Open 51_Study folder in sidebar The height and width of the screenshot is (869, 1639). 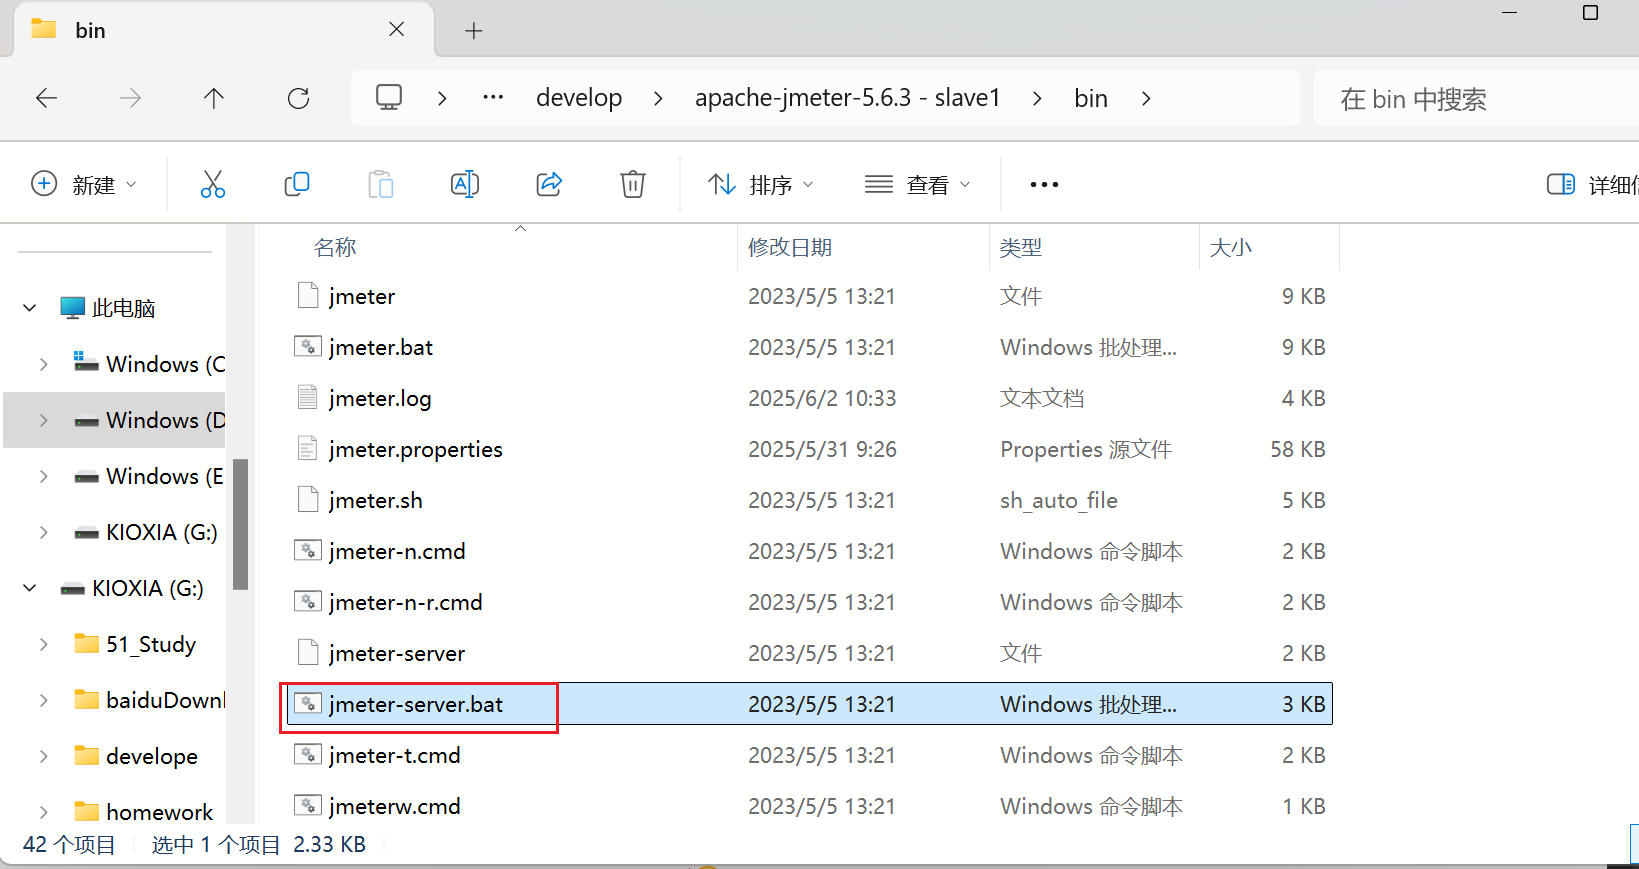(135, 644)
